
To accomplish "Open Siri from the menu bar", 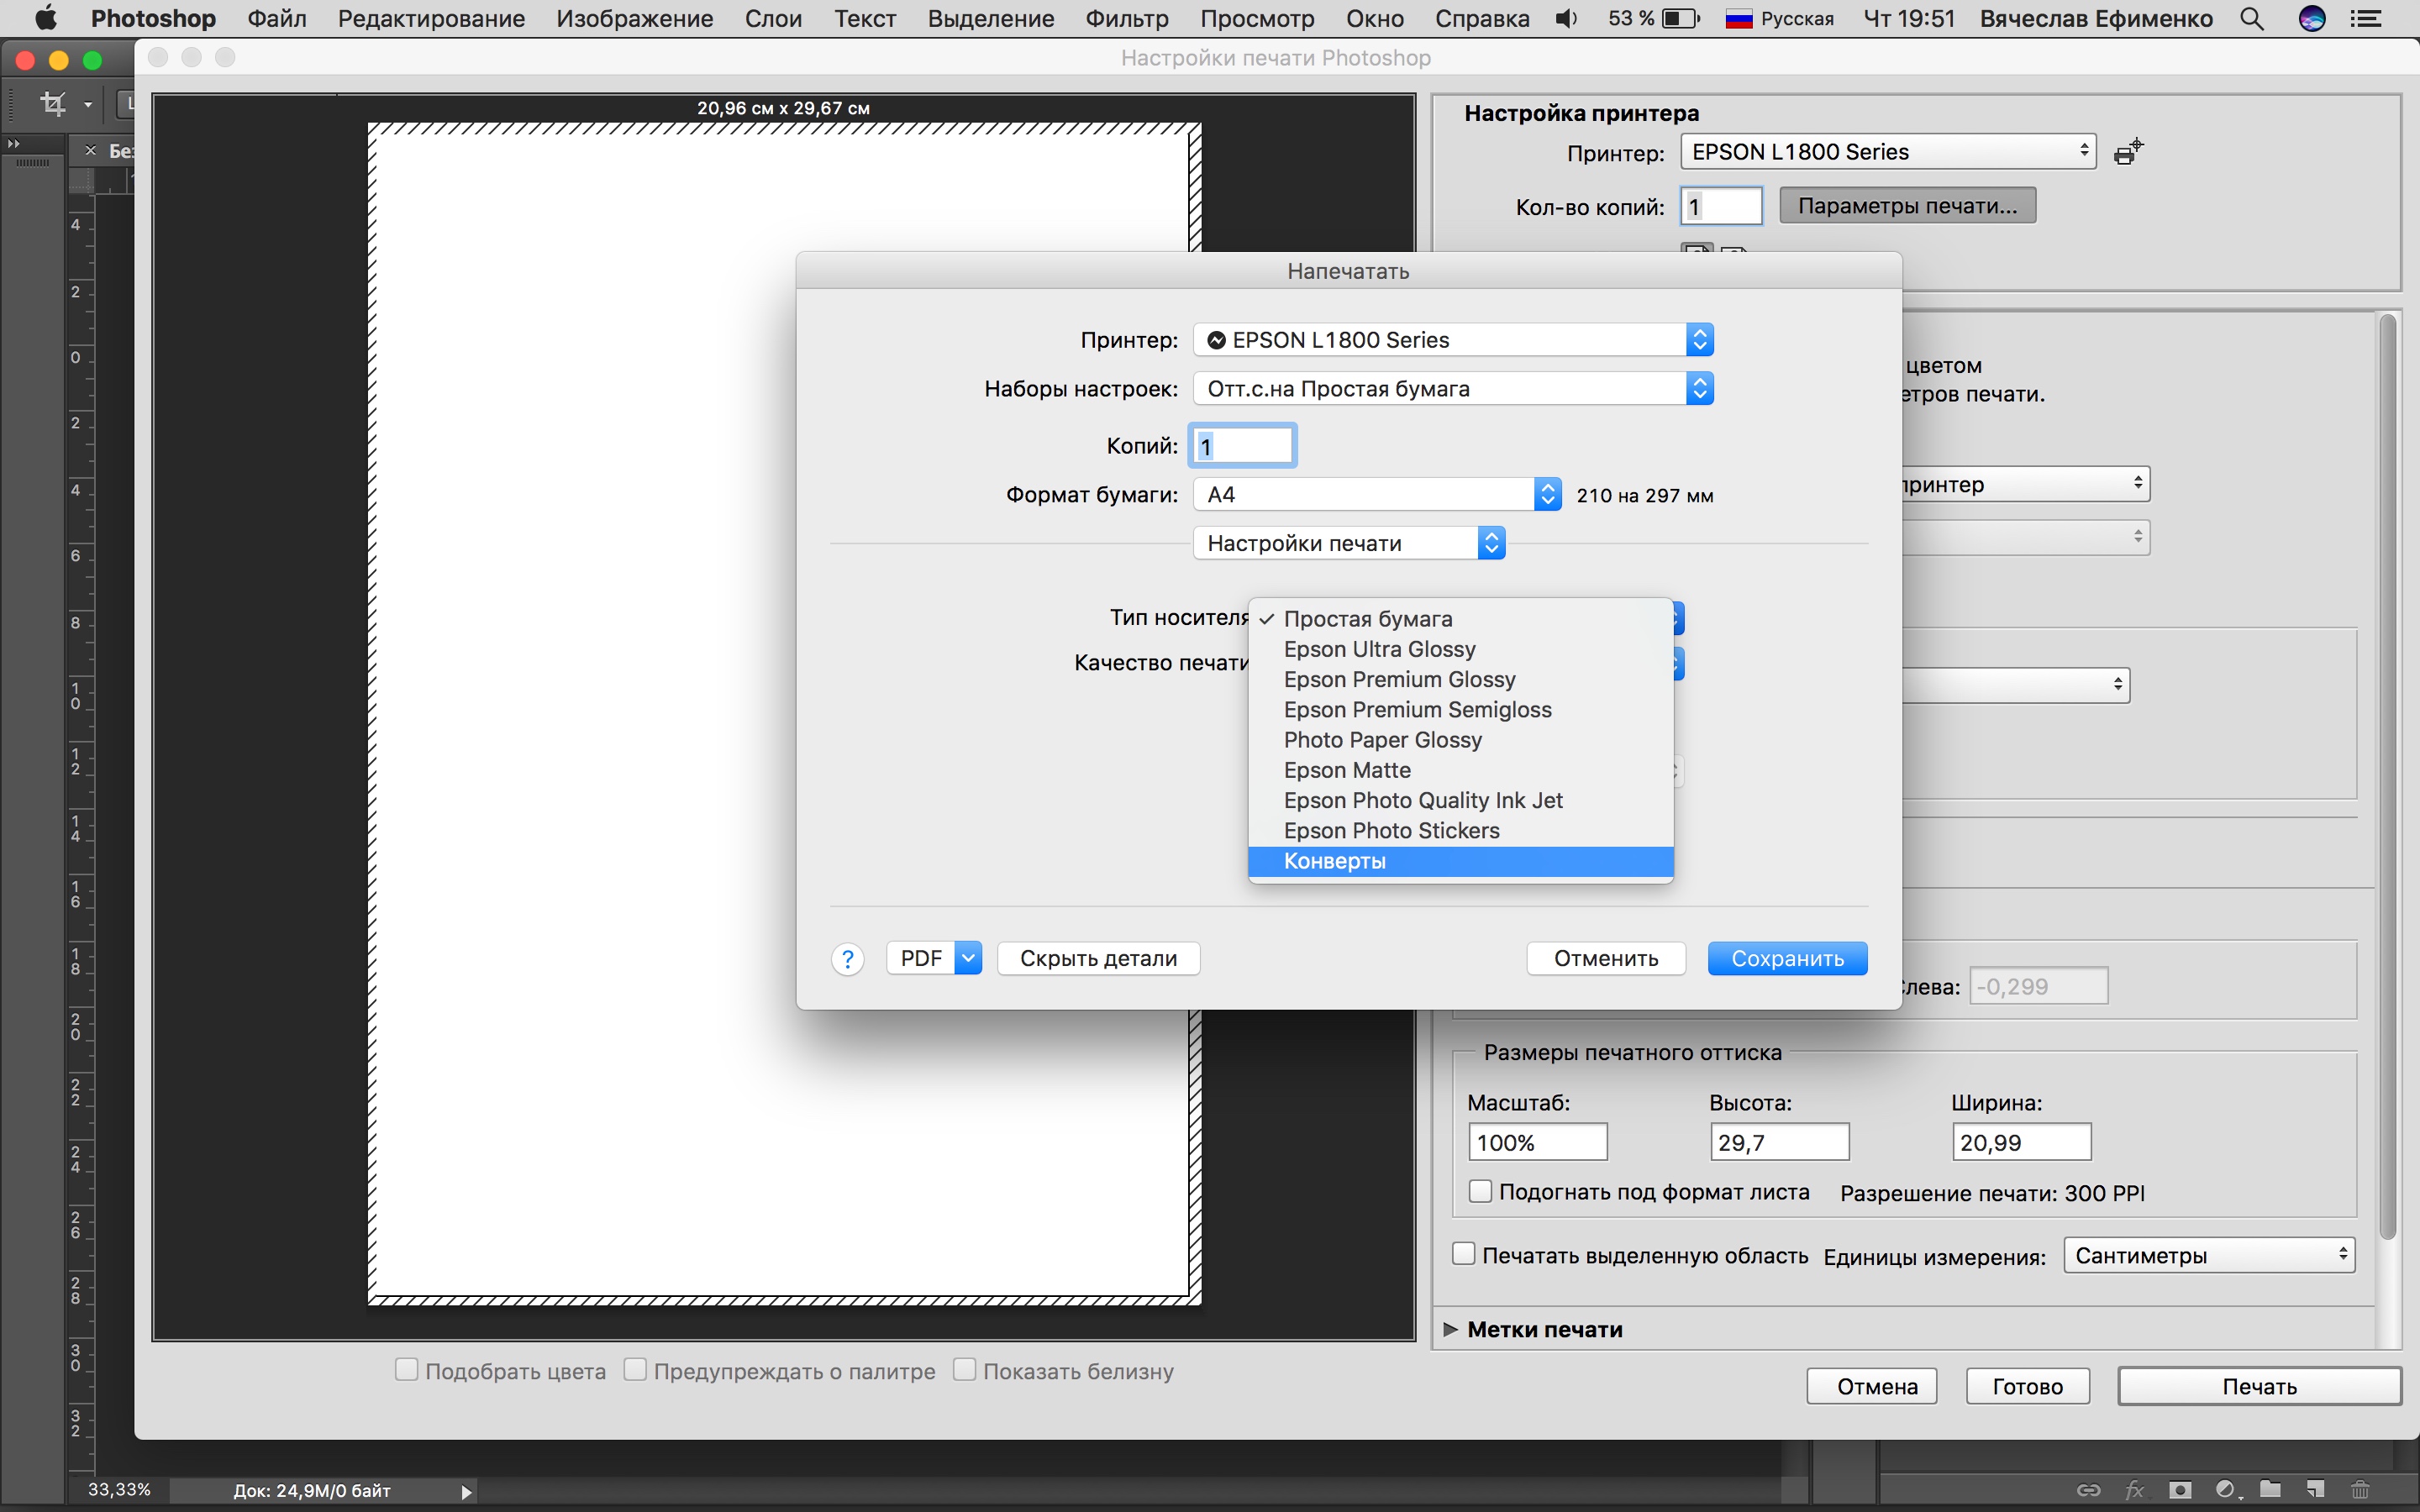I will 2312,18.
